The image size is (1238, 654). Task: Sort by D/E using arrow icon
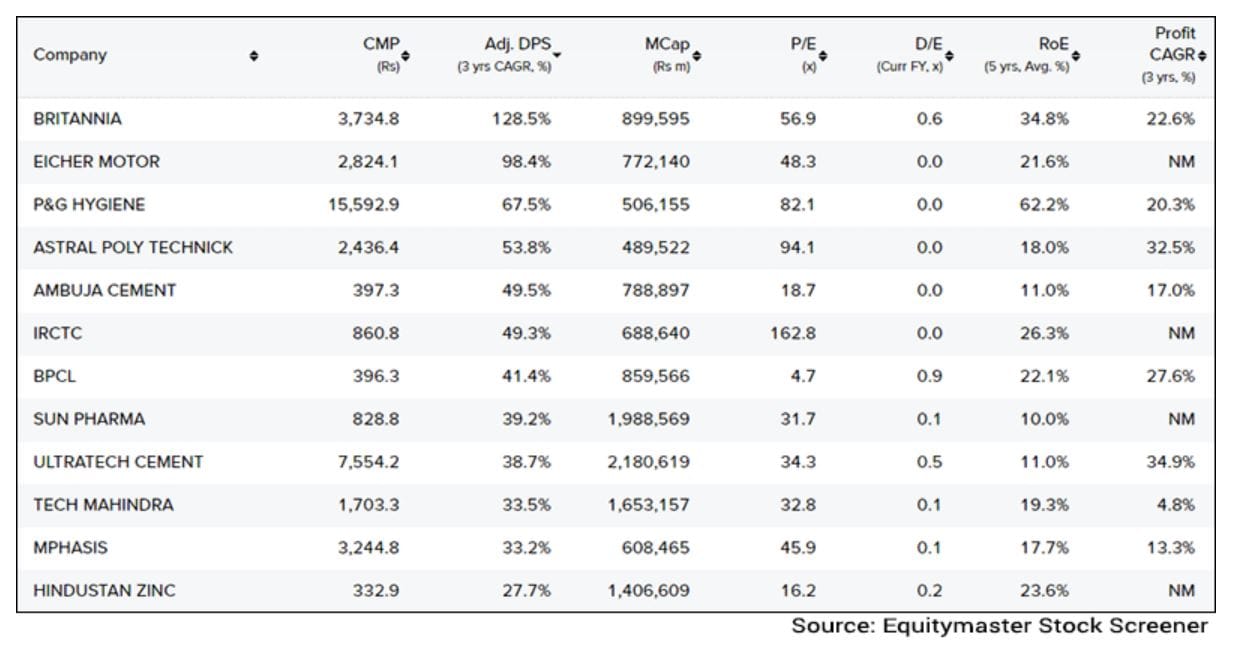click(x=949, y=54)
